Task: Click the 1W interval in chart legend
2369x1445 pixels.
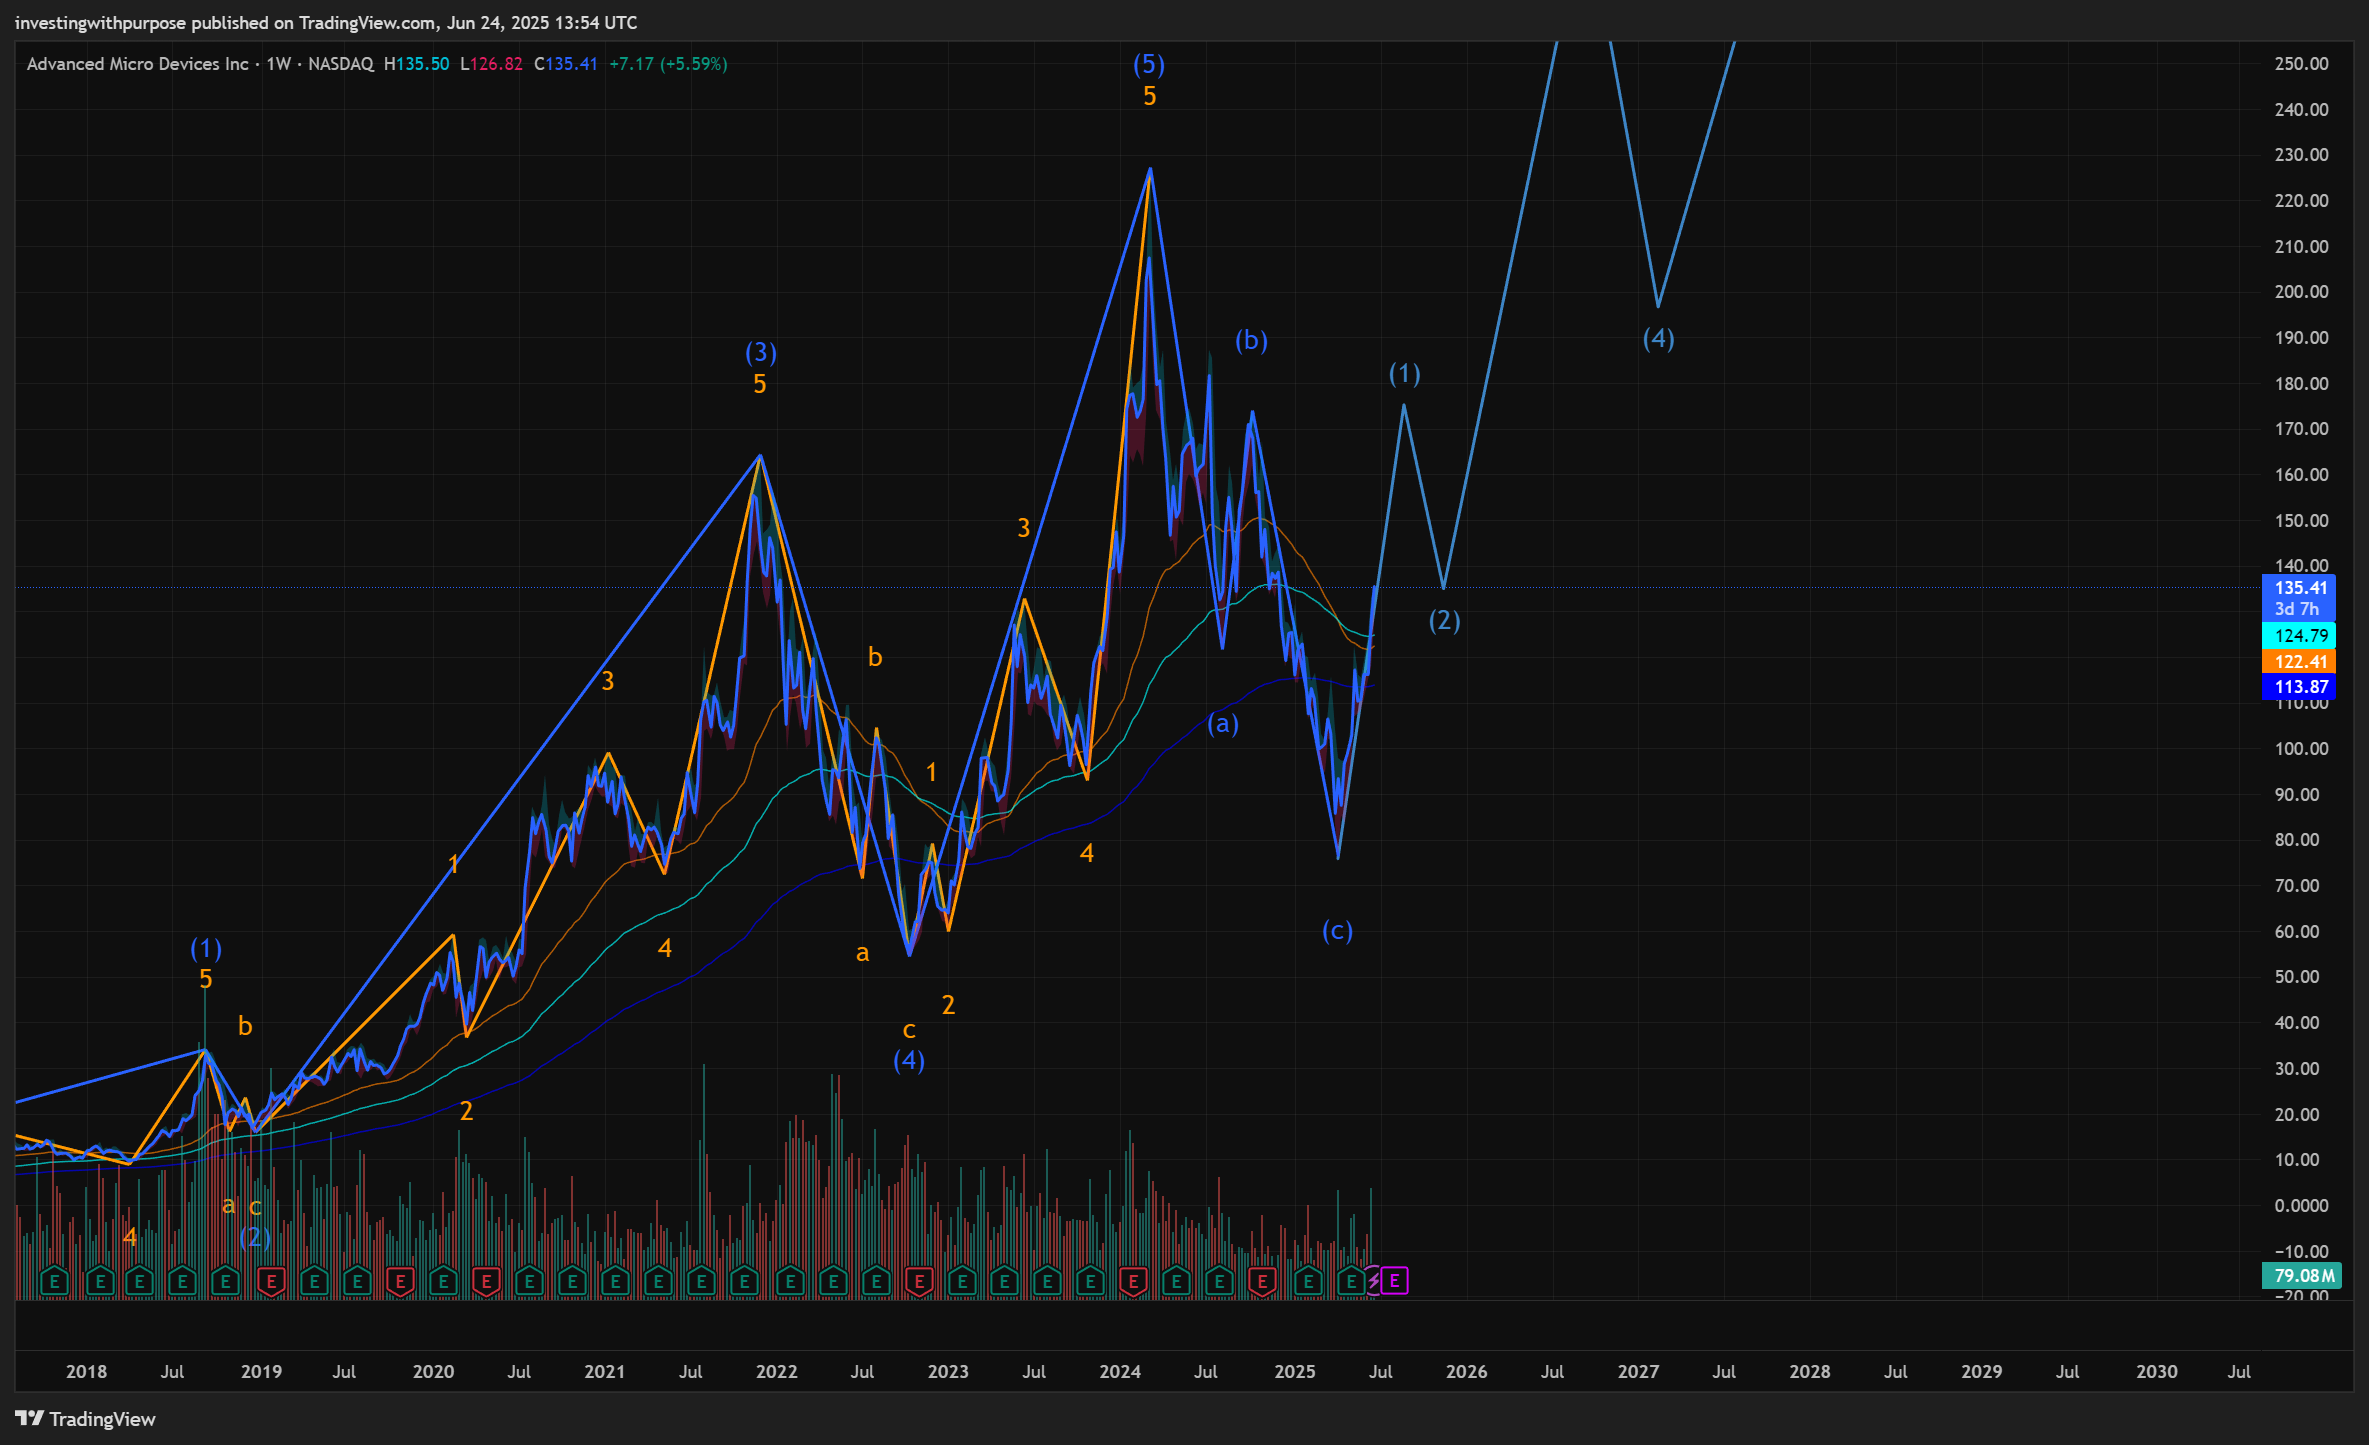Action: [278, 64]
